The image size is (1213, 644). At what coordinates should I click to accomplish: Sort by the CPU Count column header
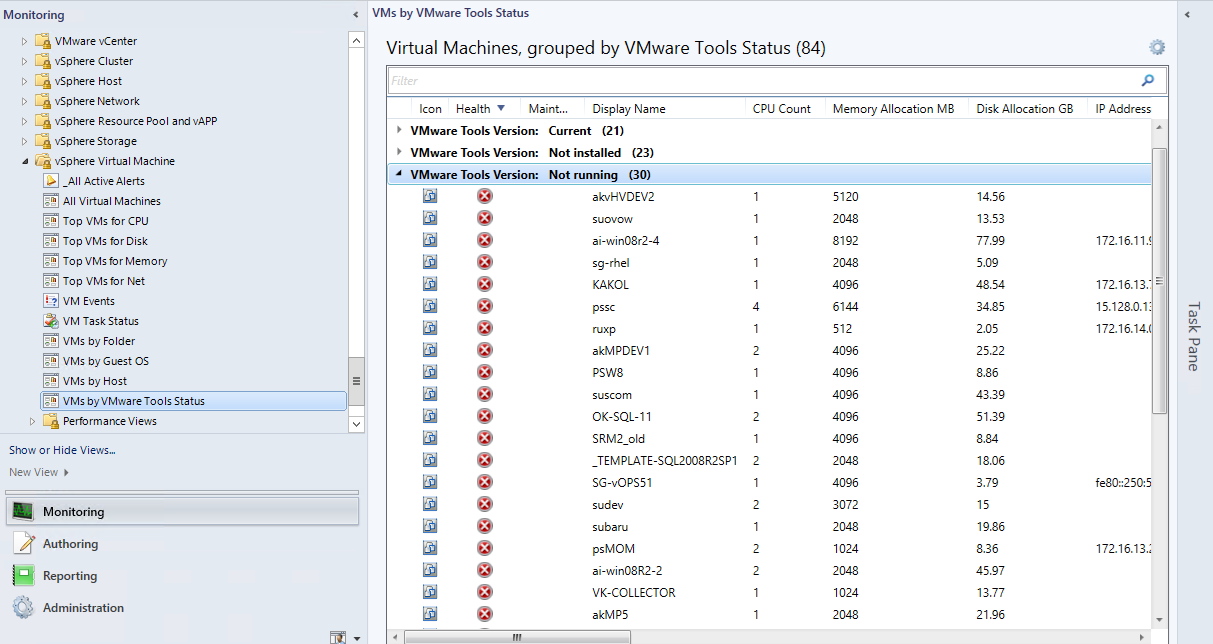(x=786, y=109)
